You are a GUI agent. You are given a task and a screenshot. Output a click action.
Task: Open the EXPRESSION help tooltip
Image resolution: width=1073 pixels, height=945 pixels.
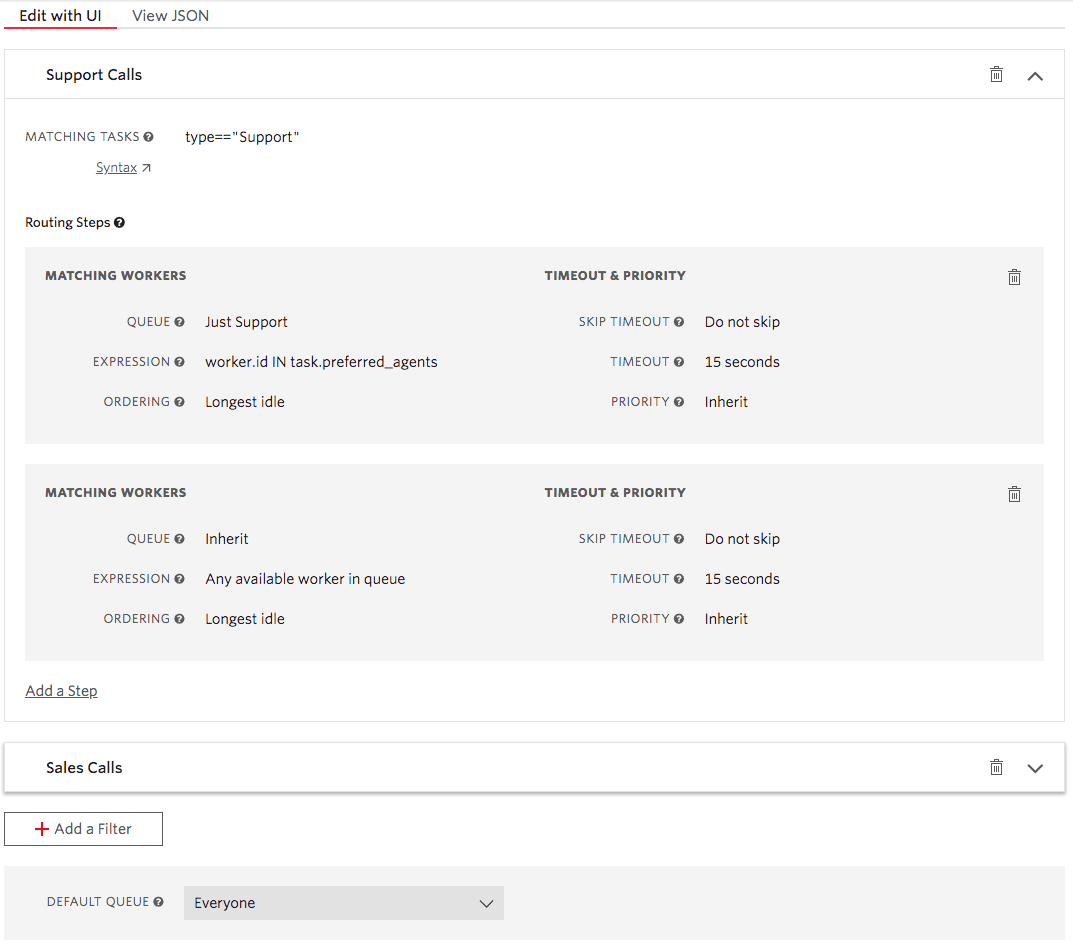(179, 361)
